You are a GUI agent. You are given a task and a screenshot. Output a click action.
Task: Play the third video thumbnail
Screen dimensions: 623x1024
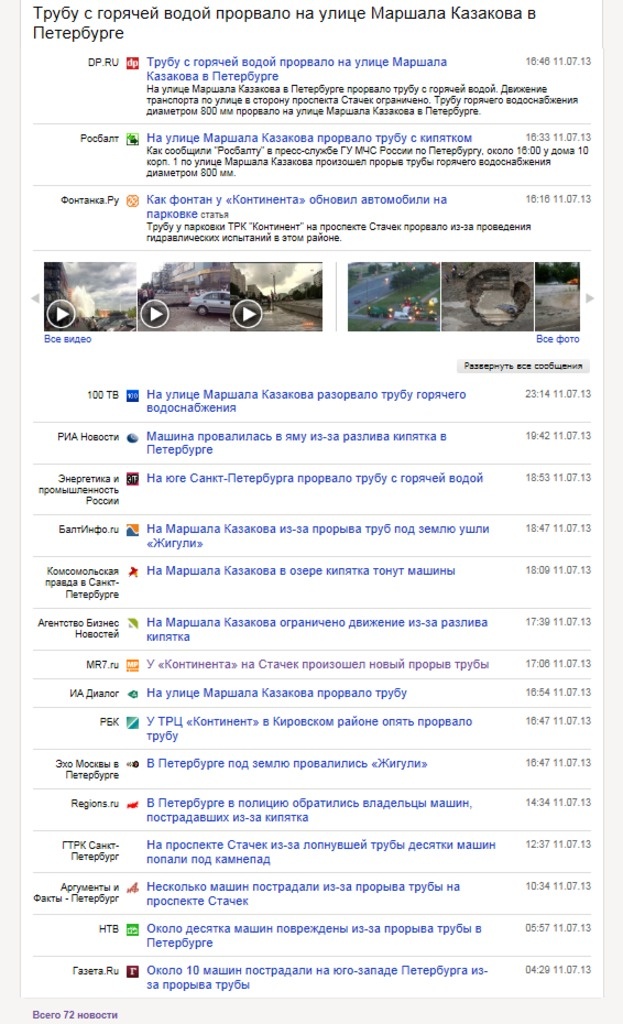coord(247,314)
